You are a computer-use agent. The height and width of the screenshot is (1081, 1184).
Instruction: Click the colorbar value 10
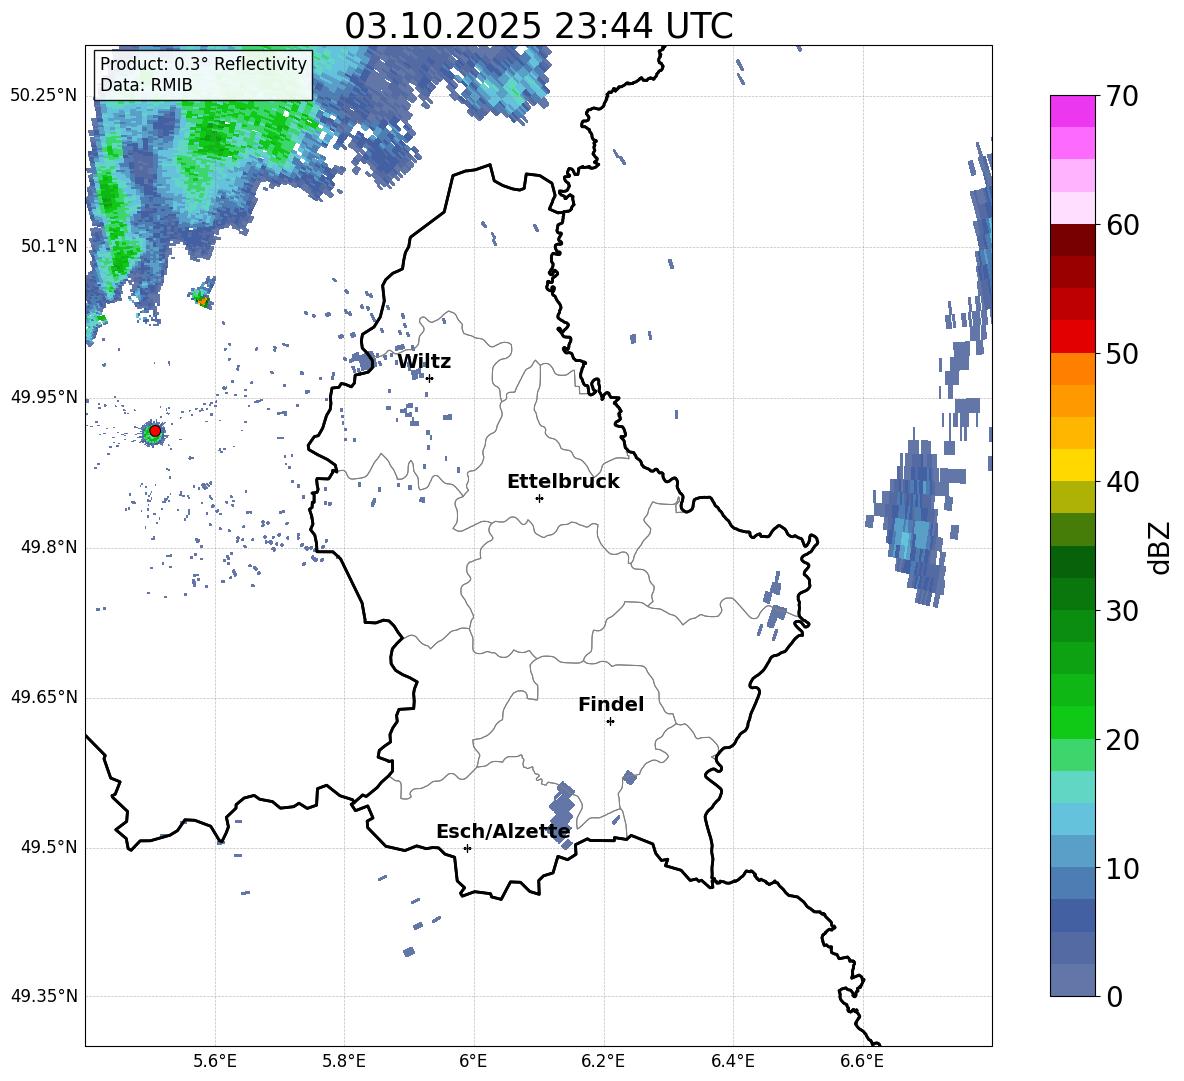point(1122,868)
